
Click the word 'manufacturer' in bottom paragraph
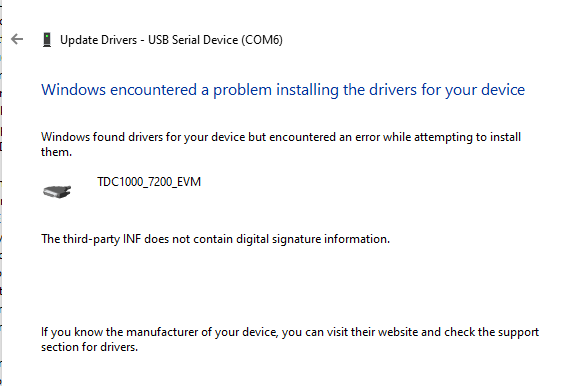tap(162, 332)
